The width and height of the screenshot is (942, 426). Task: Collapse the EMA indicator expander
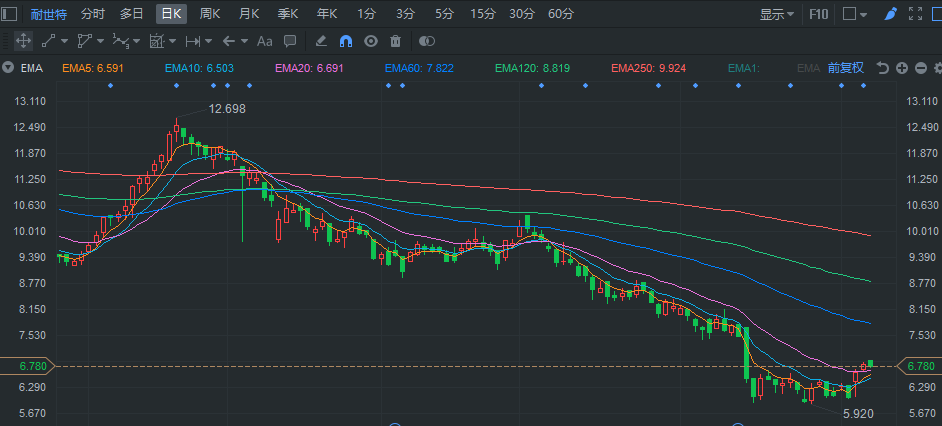click(7, 68)
